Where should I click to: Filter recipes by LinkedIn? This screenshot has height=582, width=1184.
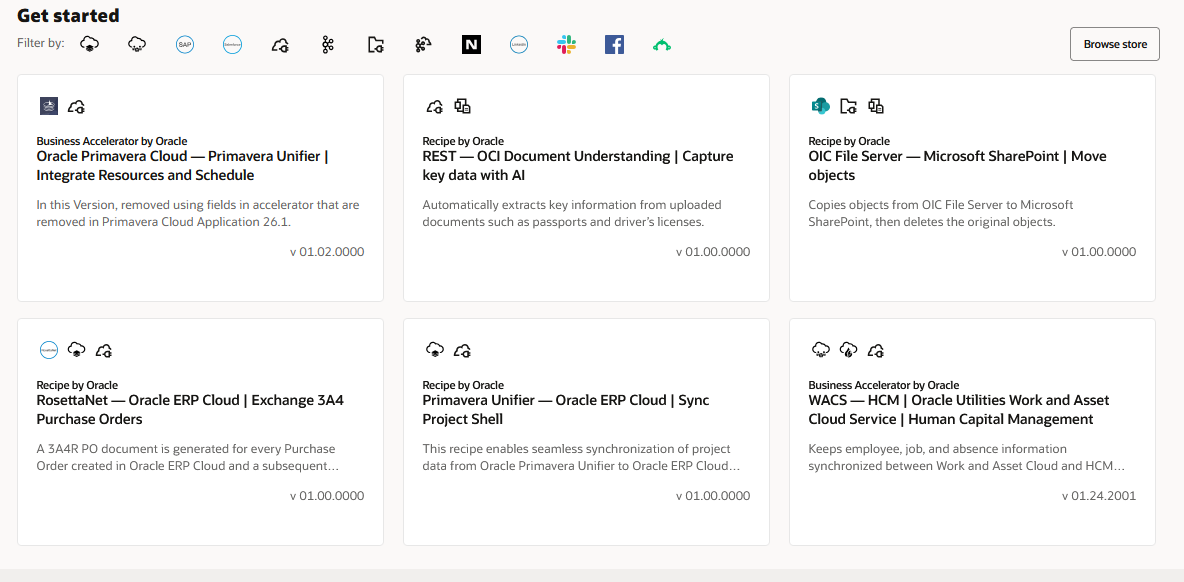click(x=518, y=45)
